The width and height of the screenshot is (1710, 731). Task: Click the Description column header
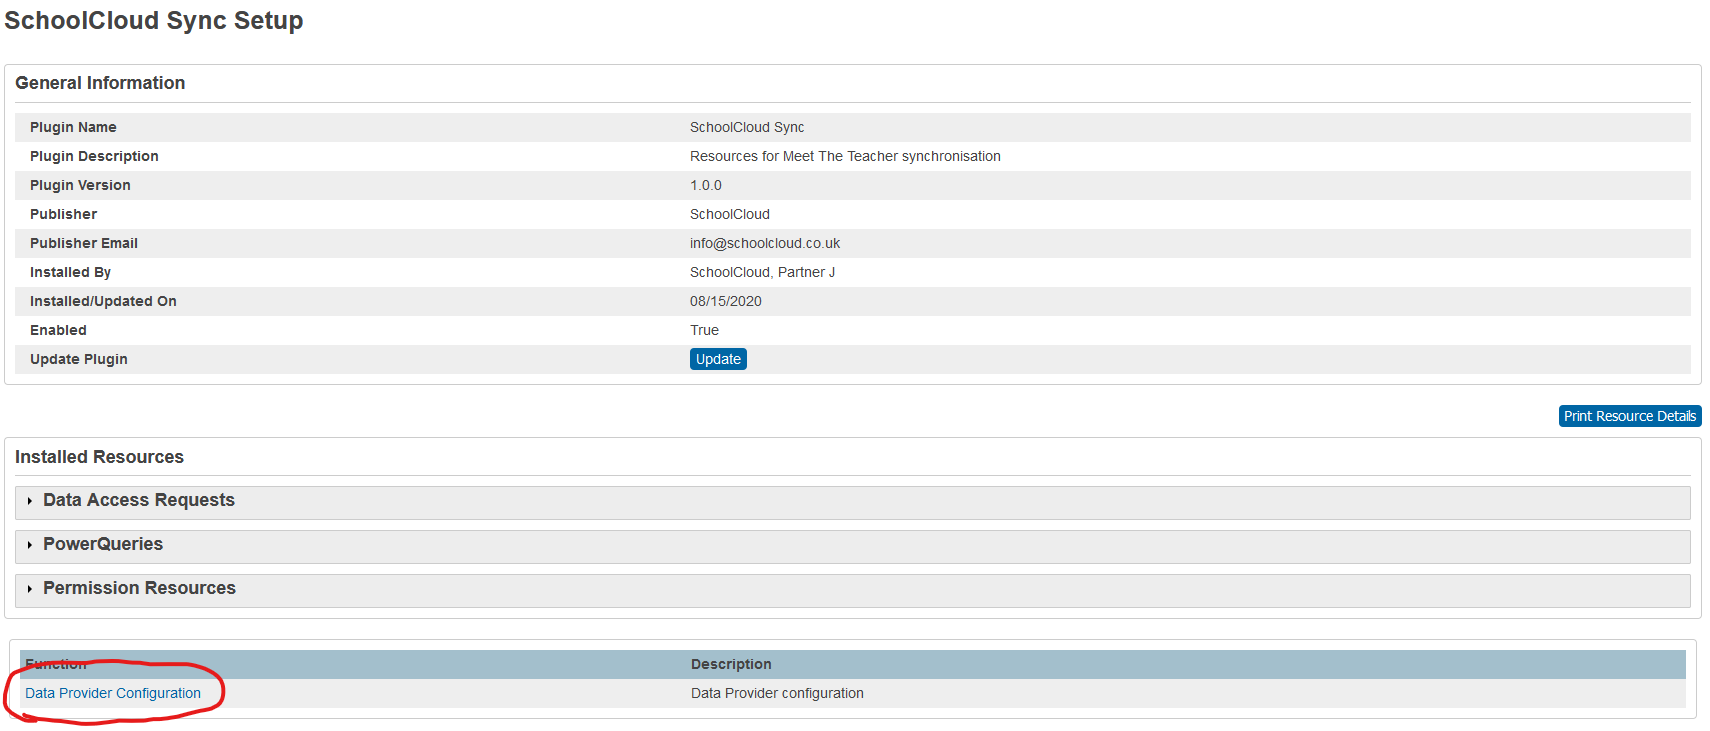click(x=731, y=664)
